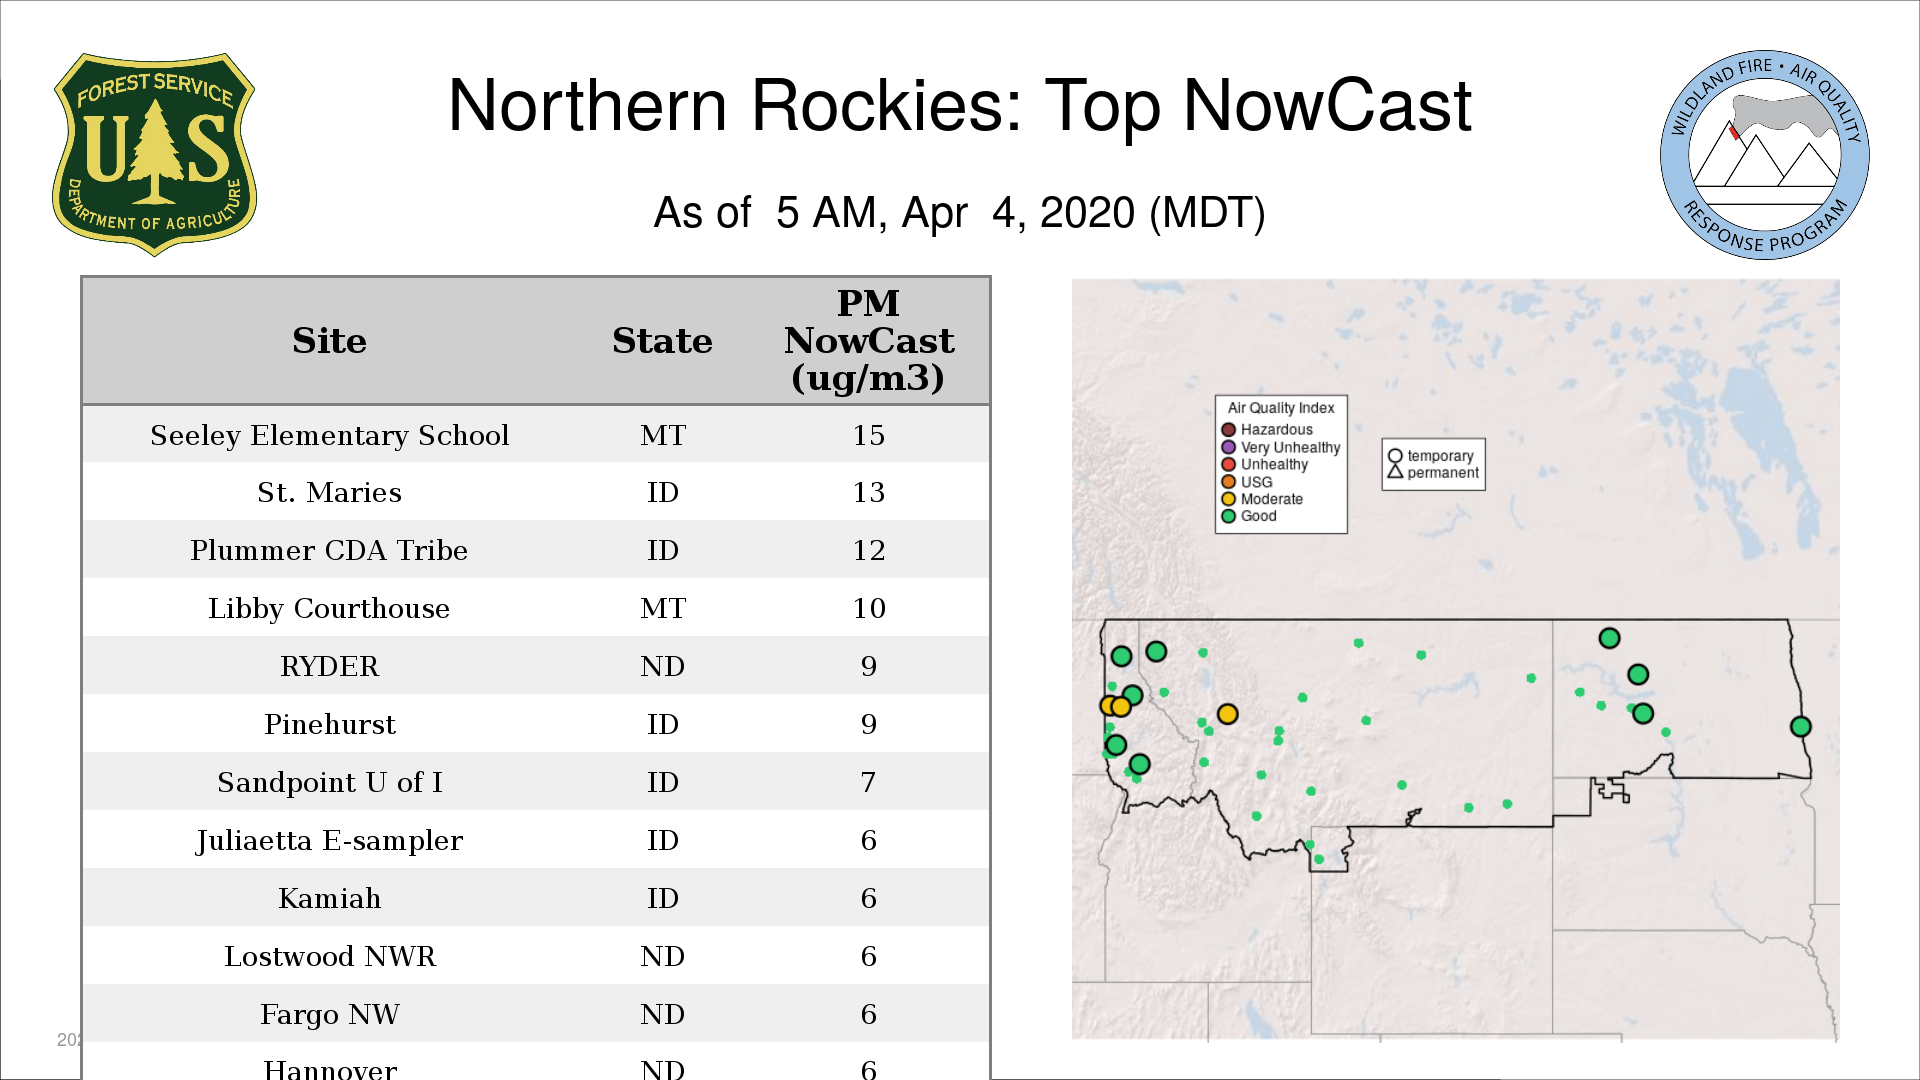Click the Libby Courthouse table entry
This screenshot has width=1920, height=1080.
tap(329, 608)
